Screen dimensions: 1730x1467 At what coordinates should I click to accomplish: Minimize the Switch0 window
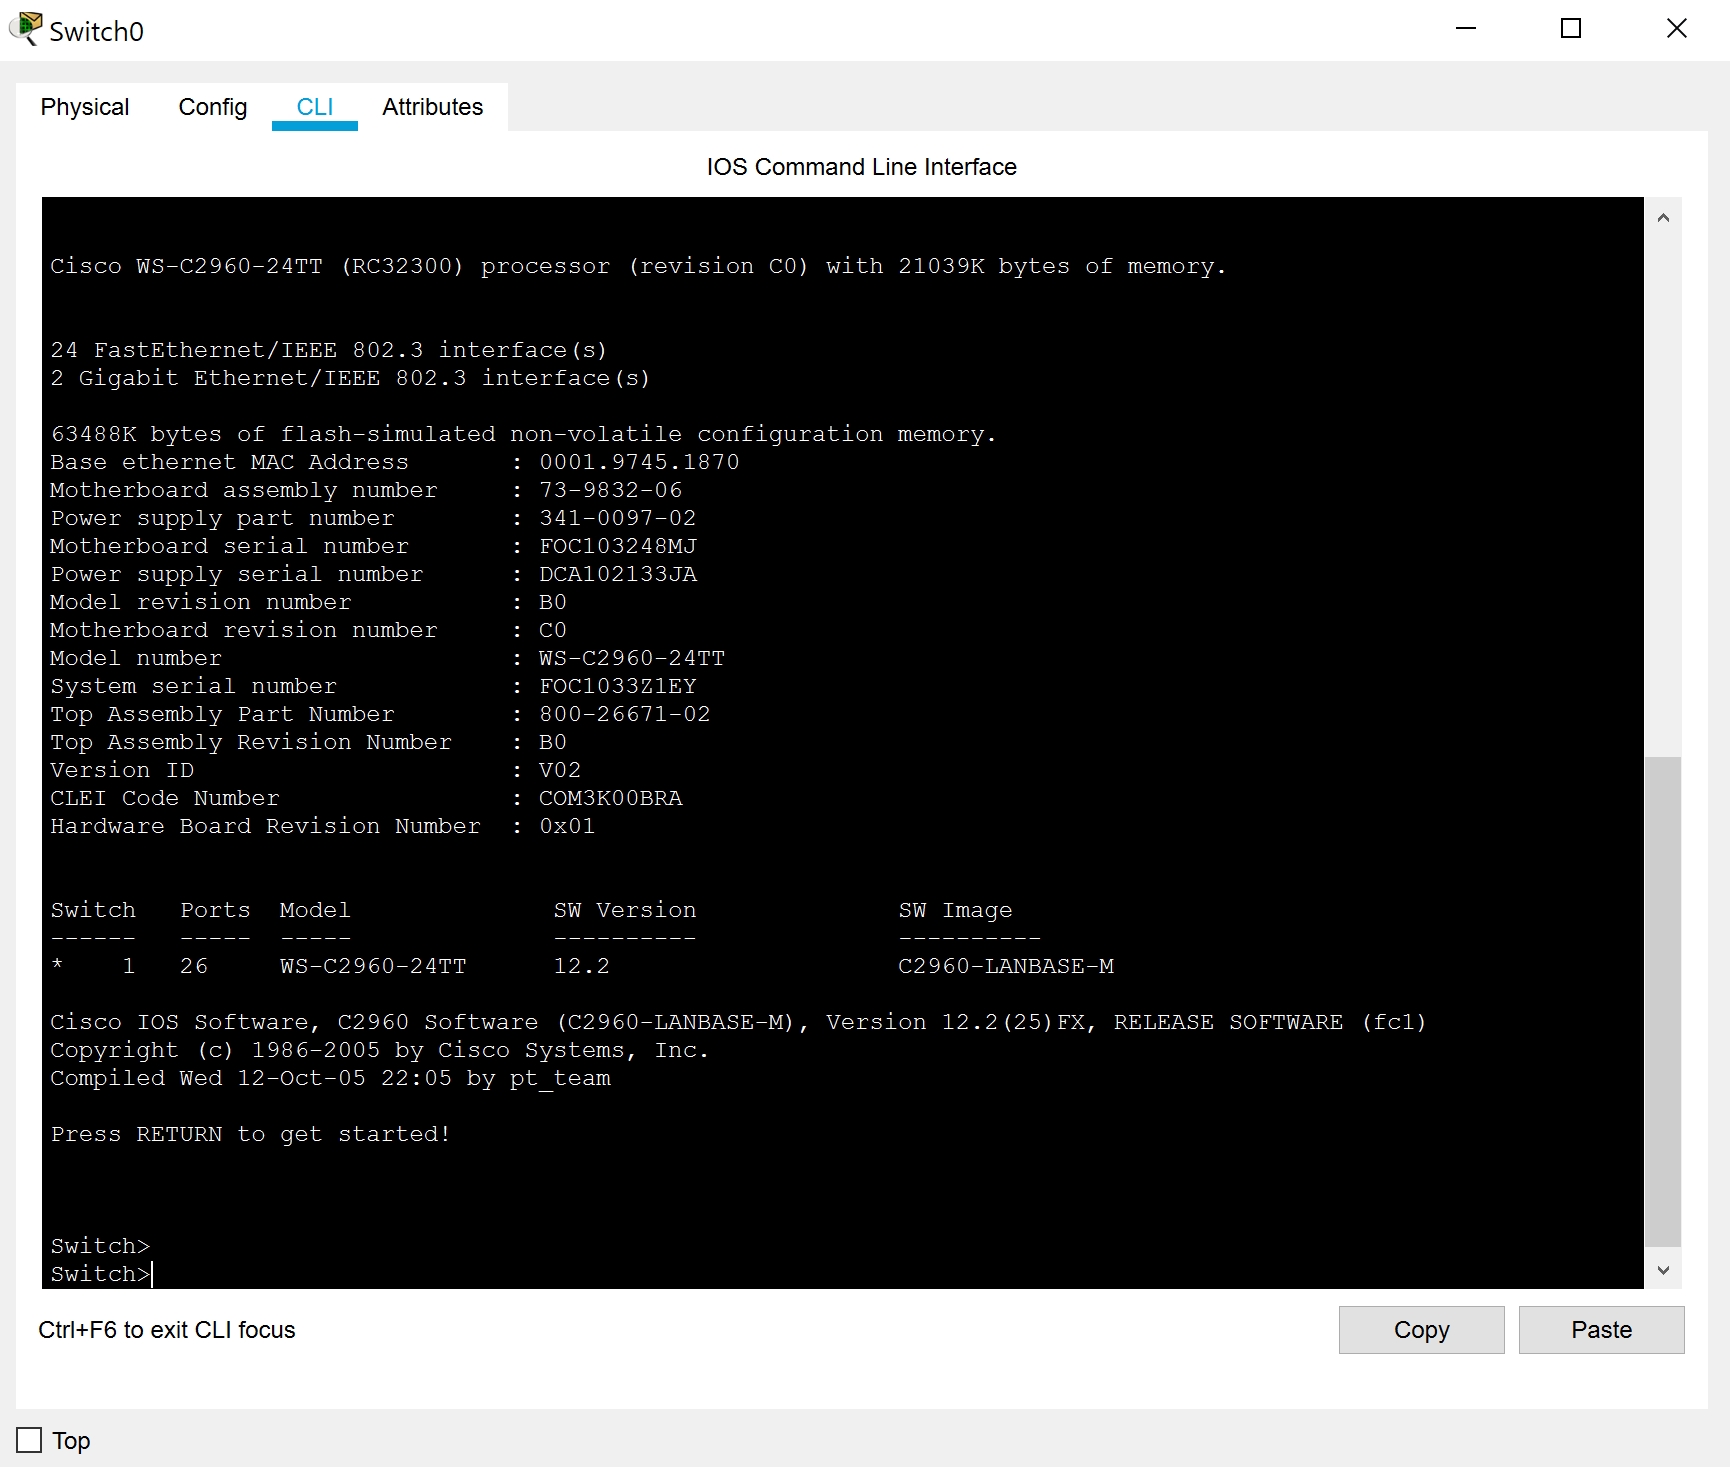(x=1466, y=29)
